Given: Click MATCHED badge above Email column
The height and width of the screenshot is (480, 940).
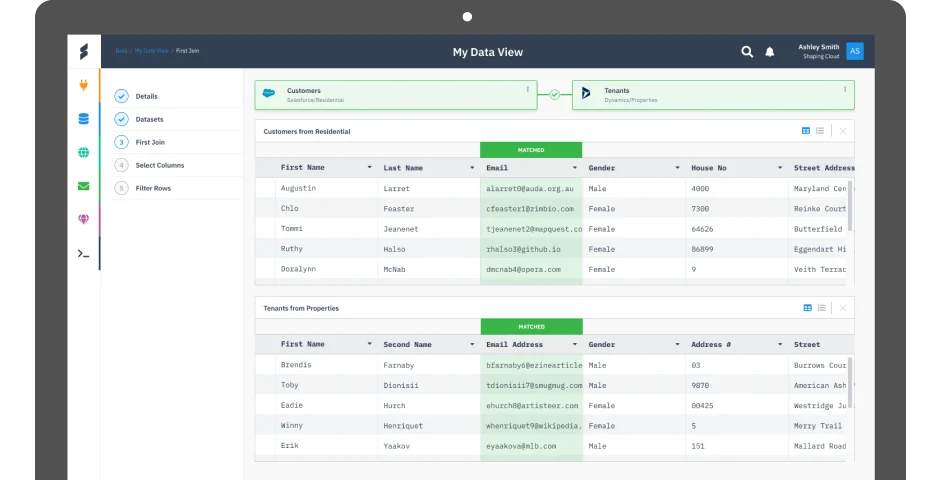Looking at the screenshot, I should 531,150.
